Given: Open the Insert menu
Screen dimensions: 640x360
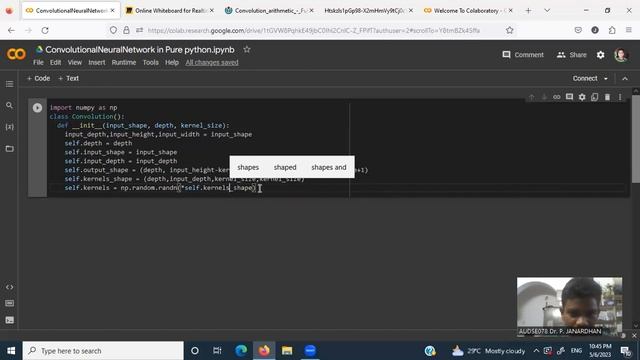Looking at the screenshot, I should click(x=97, y=62).
